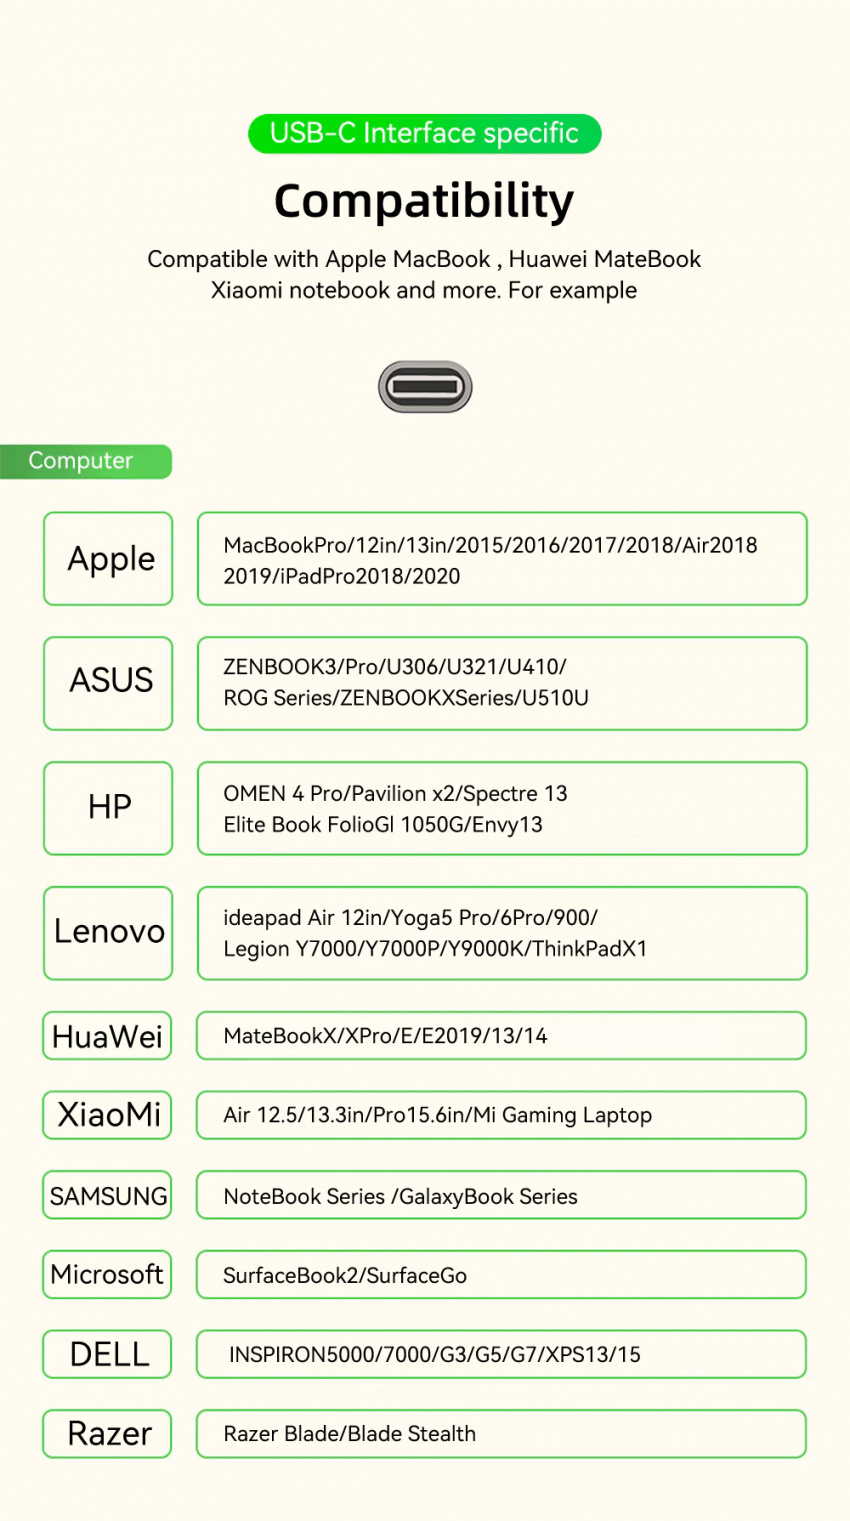Click '2019/iPadPro2018/2020' text

click(x=342, y=576)
